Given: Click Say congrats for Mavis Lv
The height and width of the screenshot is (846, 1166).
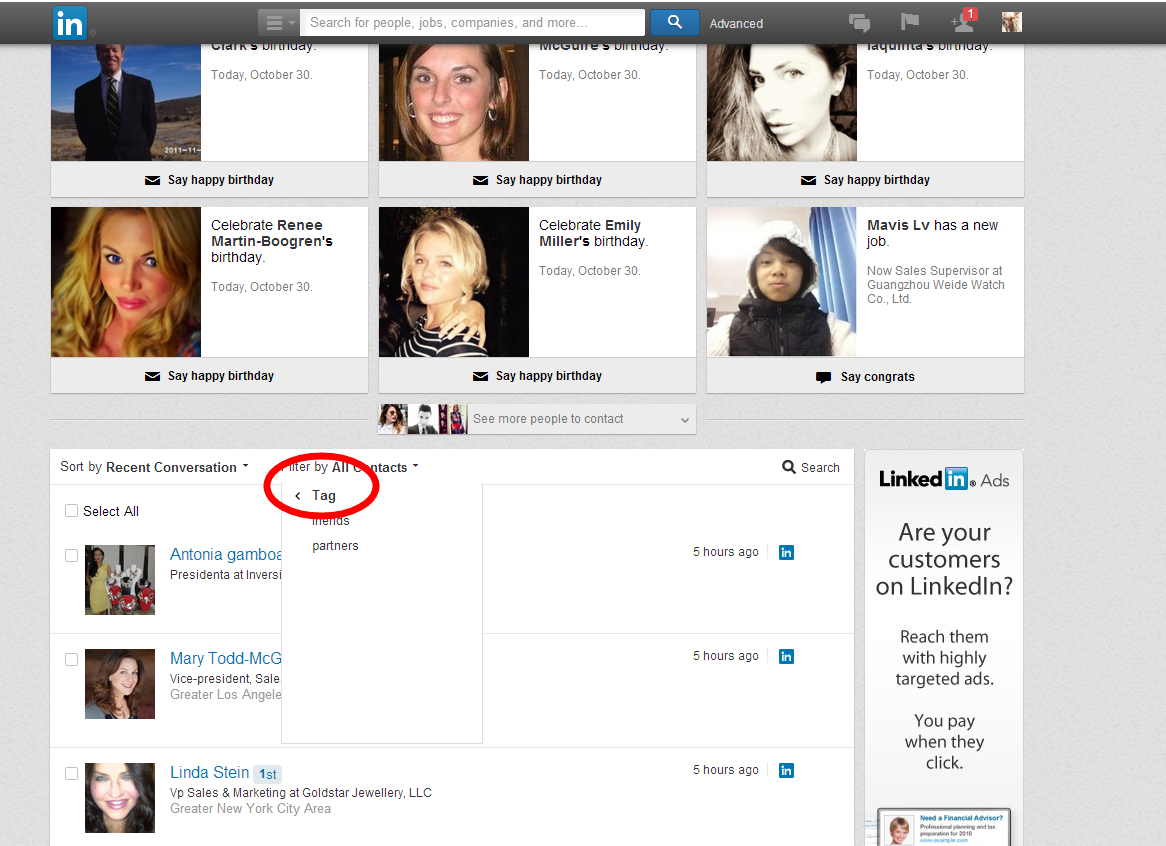Looking at the screenshot, I should click(x=865, y=377).
